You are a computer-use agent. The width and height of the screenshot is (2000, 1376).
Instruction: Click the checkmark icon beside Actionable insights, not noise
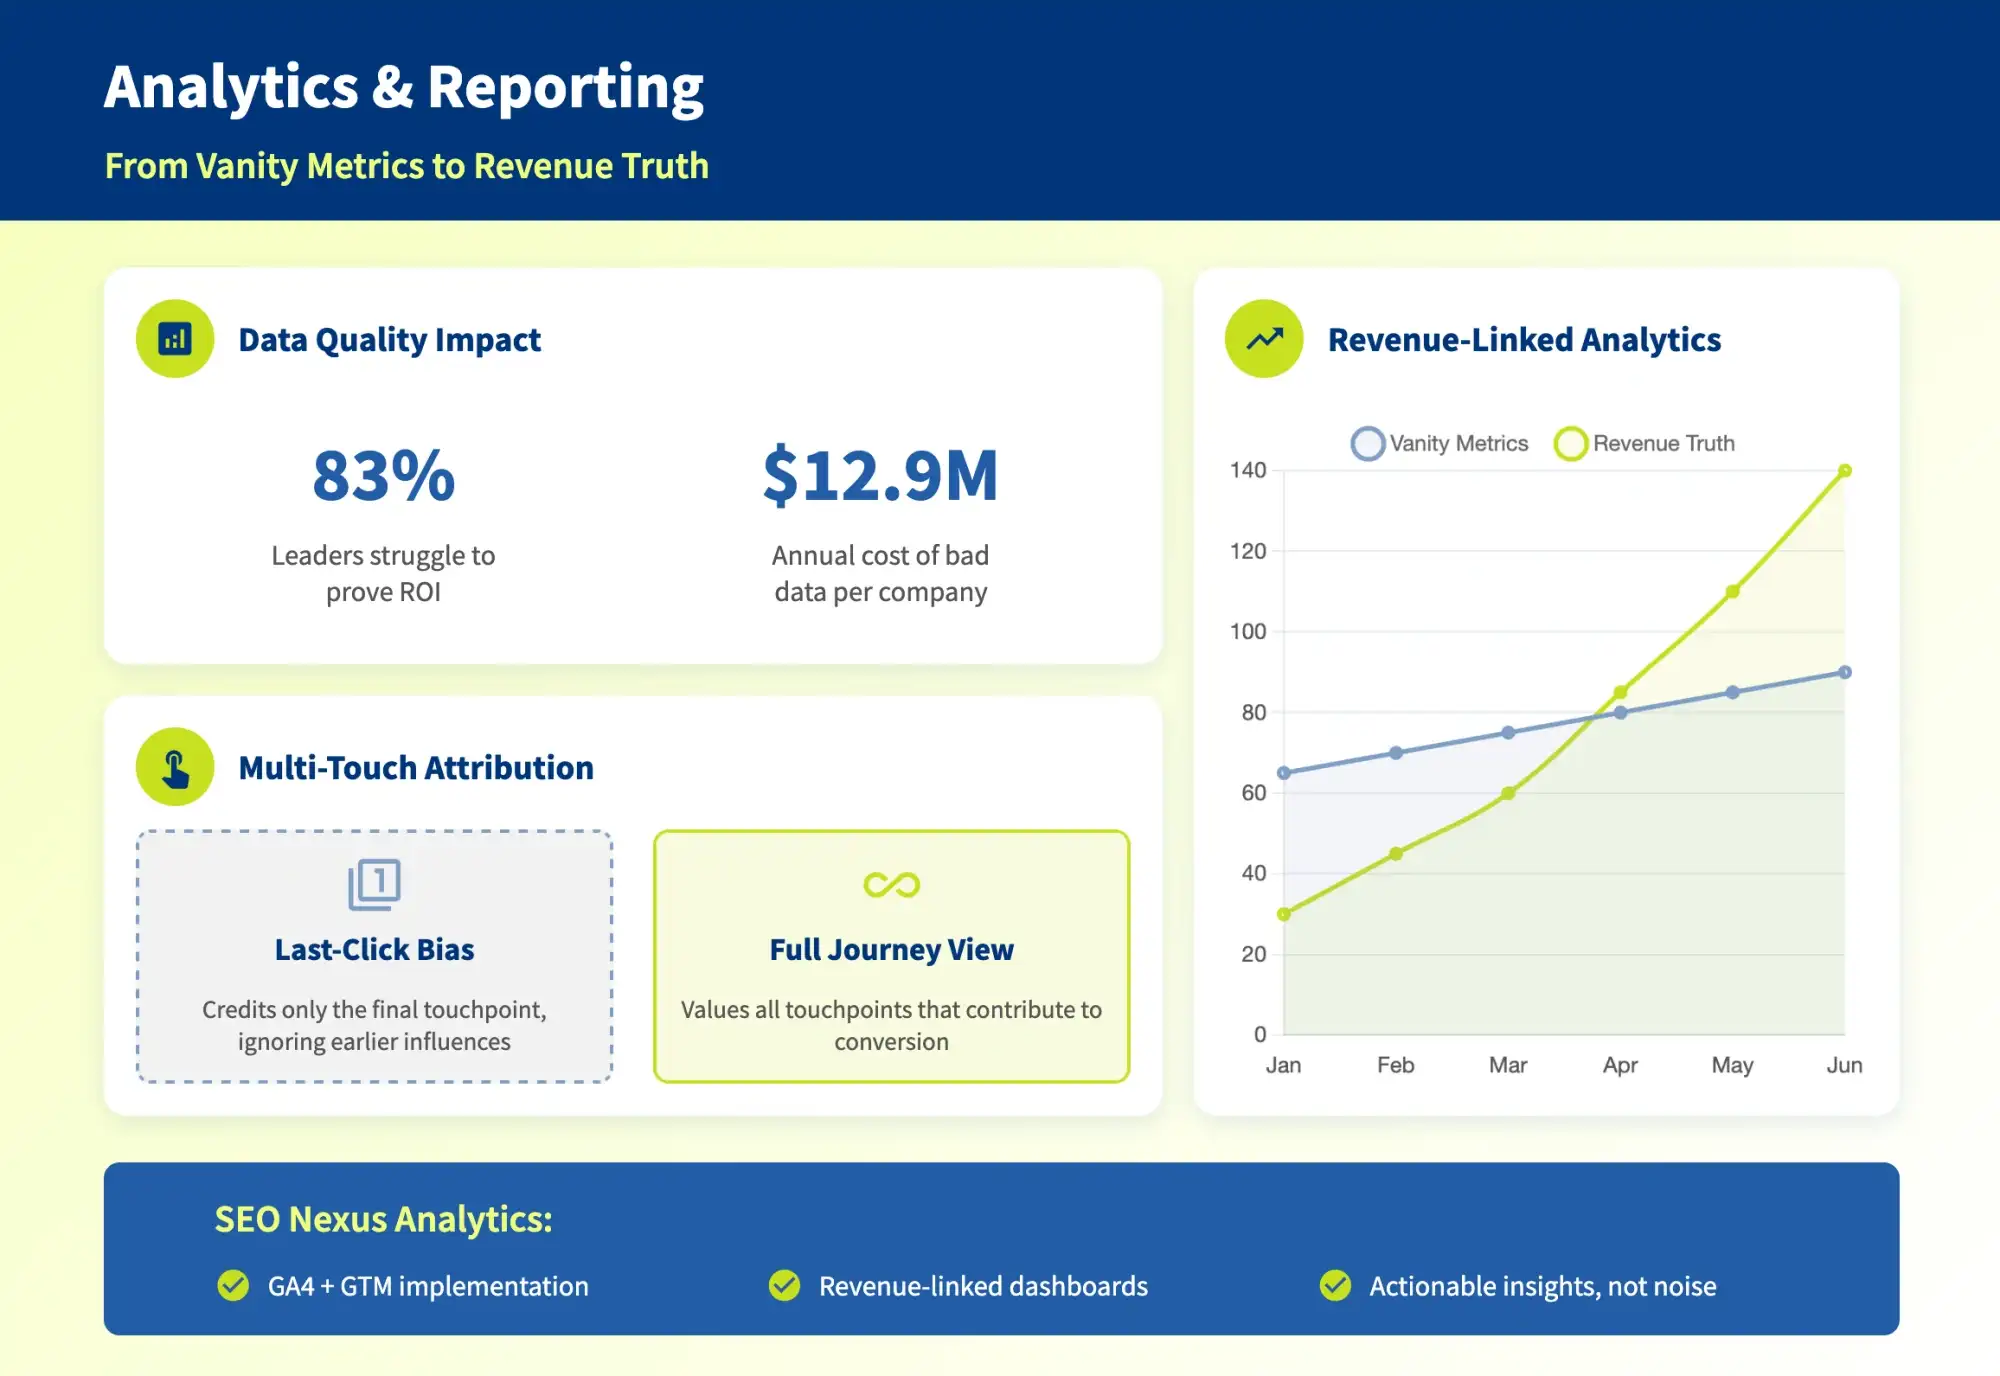(x=1338, y=1287)
